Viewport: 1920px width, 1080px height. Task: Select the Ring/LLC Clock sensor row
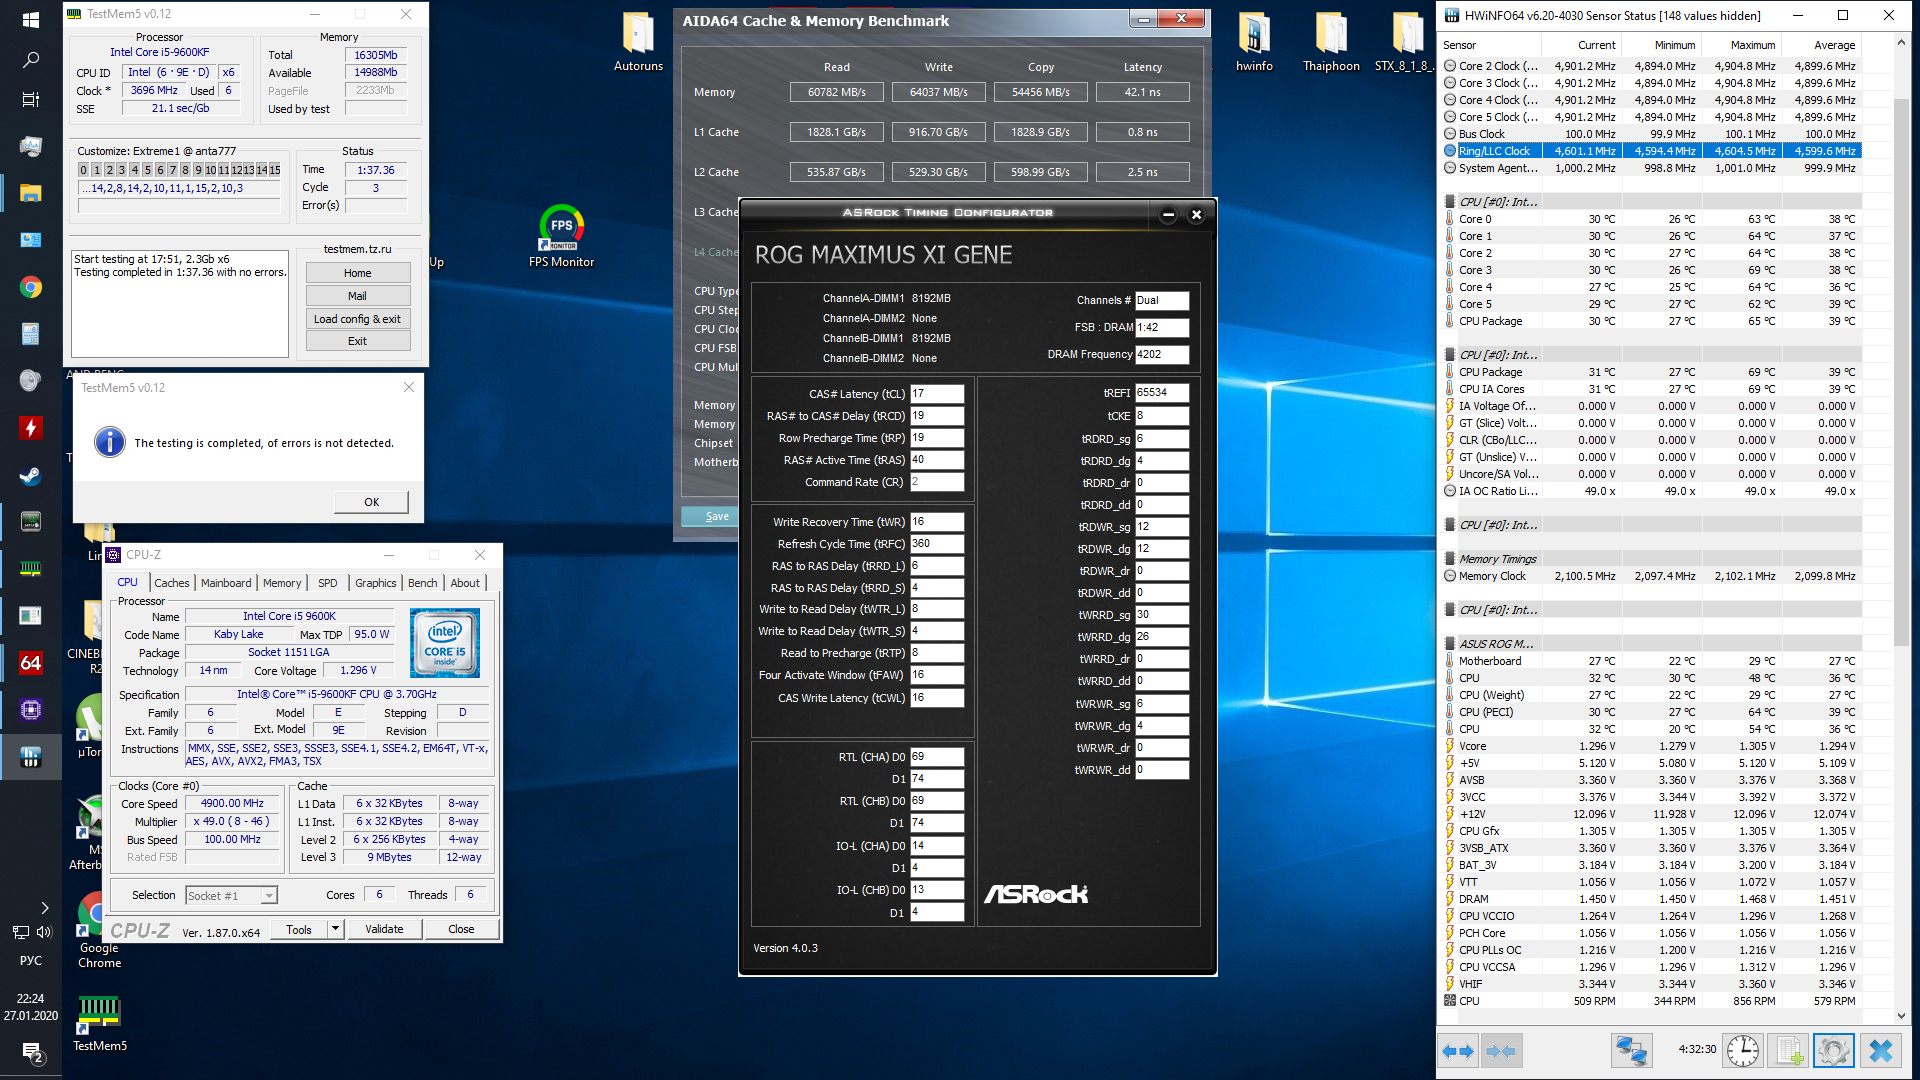[1494, 151]
